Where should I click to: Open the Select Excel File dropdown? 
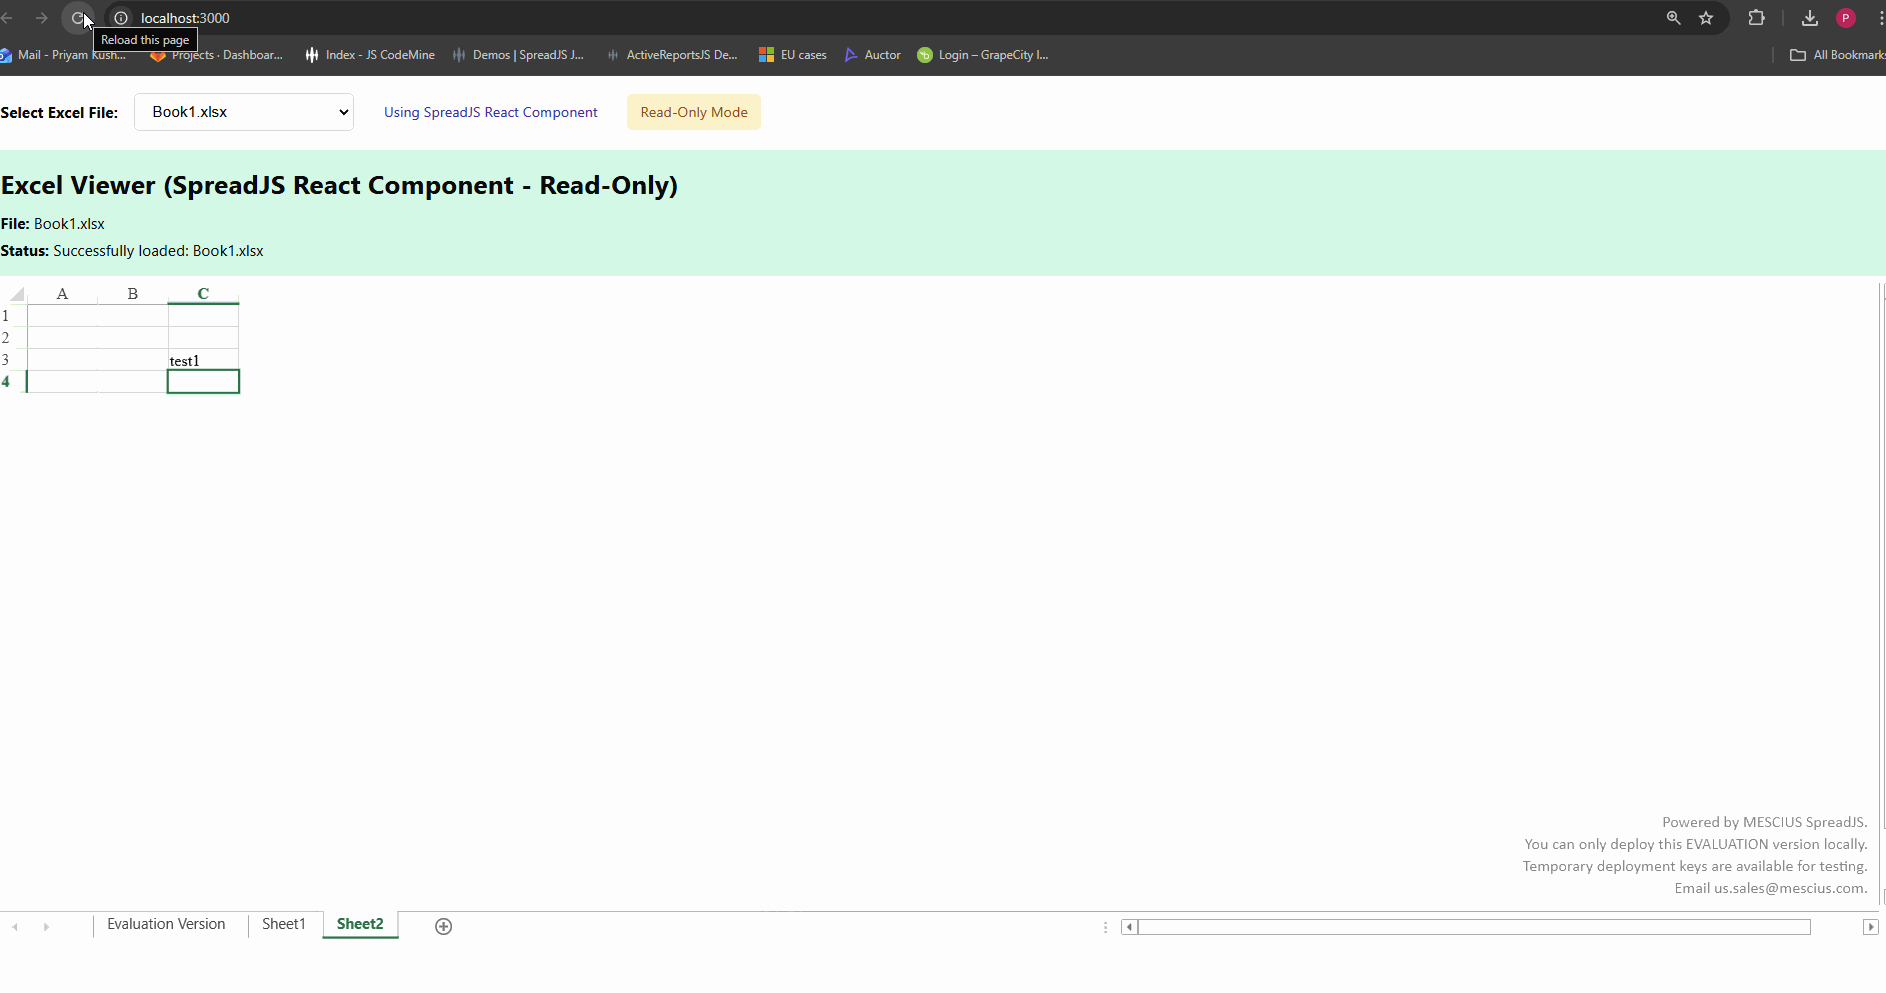244,112
